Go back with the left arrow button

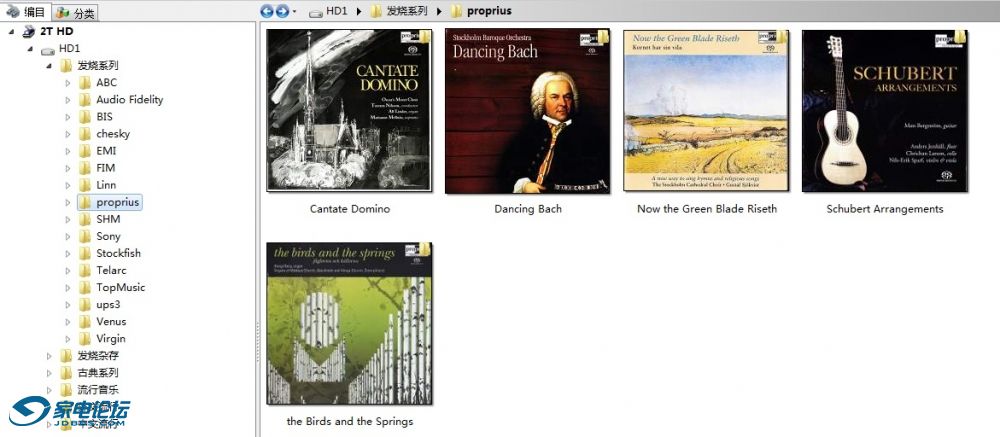(x=267, y=11)
